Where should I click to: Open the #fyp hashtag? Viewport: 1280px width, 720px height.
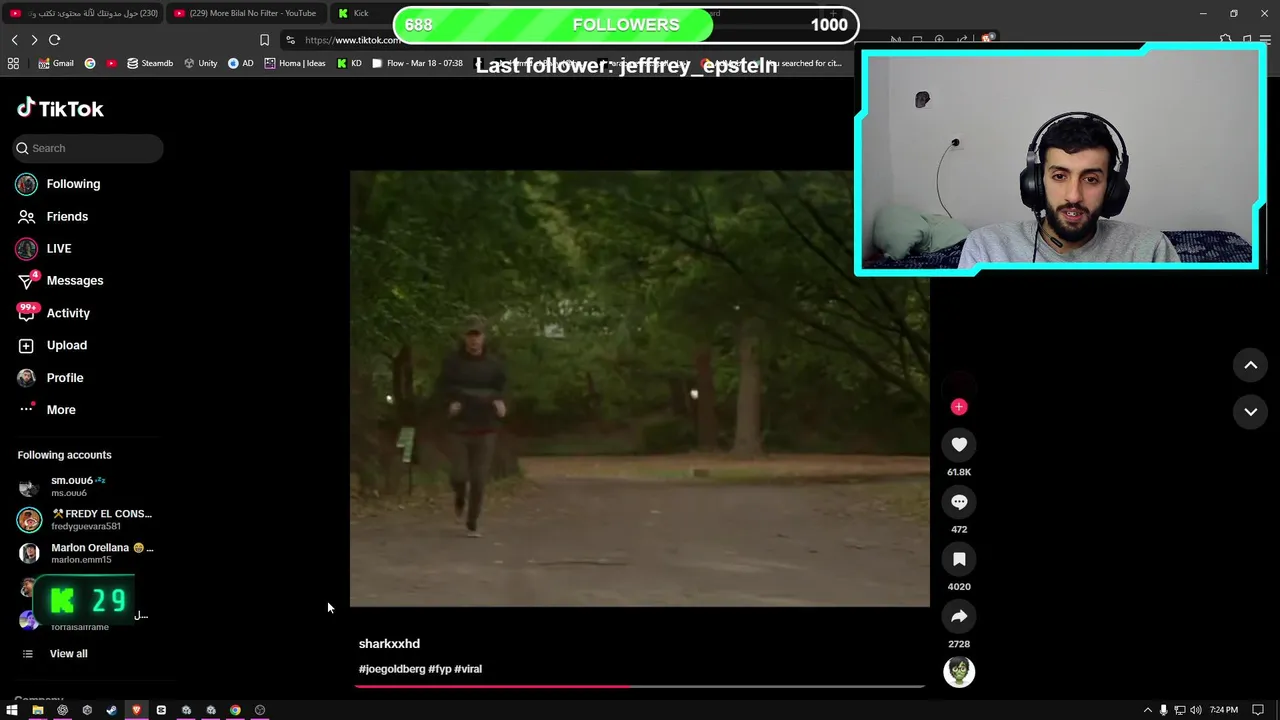[440, 669]
